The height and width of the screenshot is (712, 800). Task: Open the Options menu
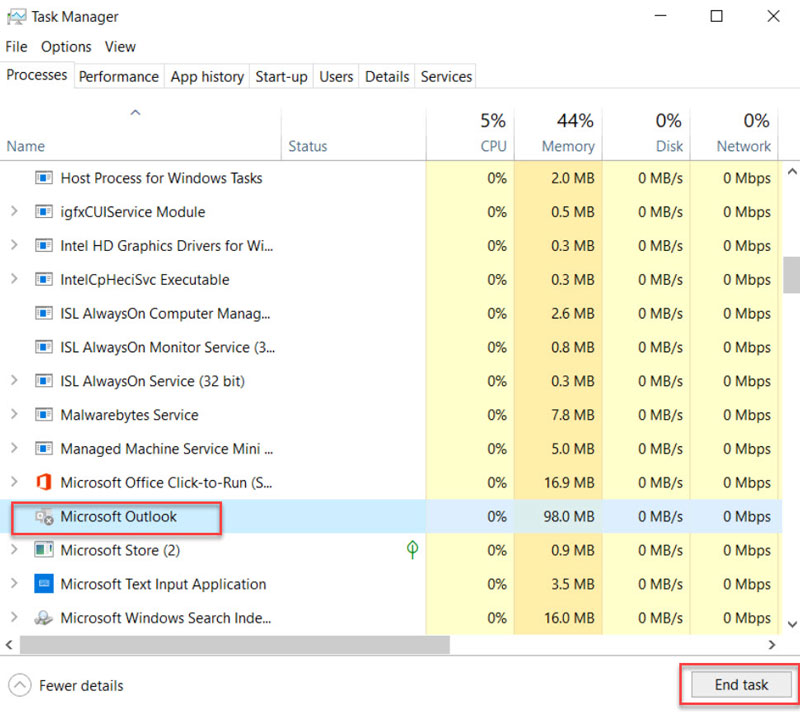66,46
